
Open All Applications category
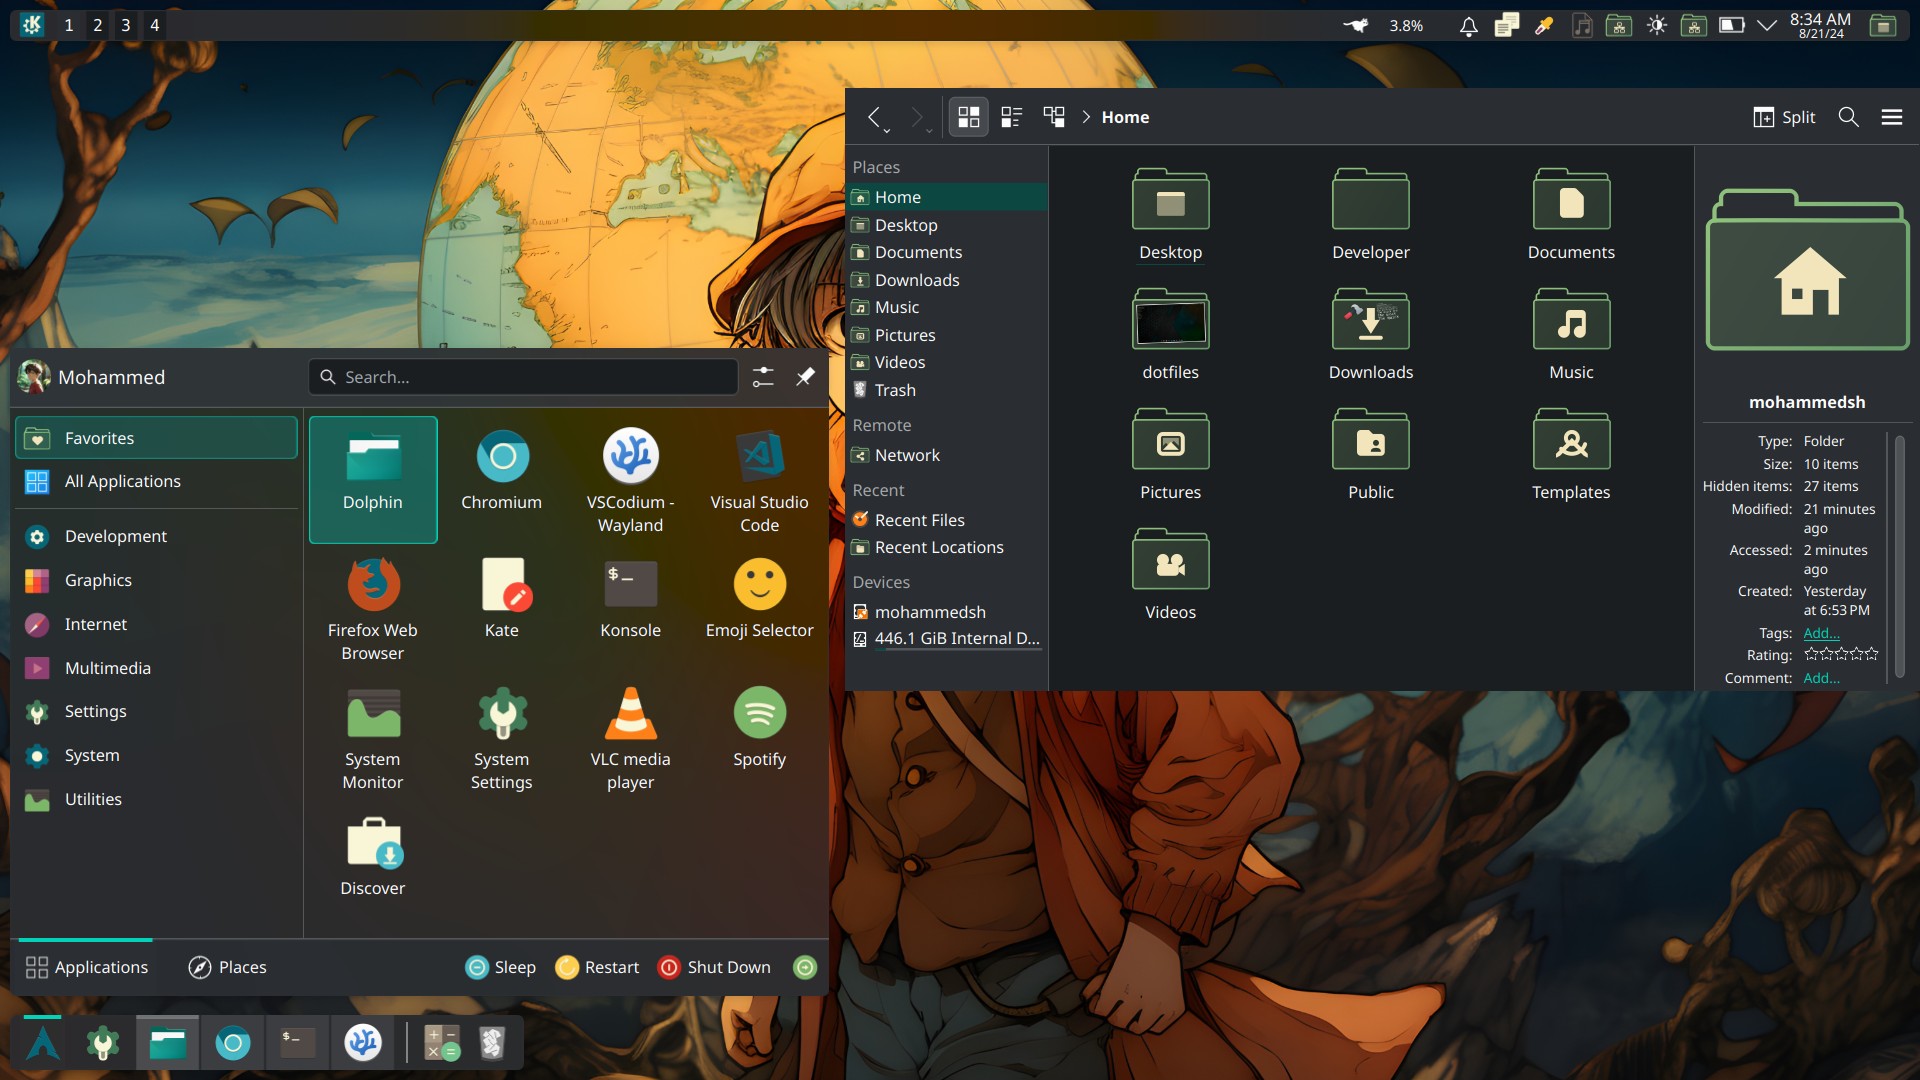tap(123, 481)
